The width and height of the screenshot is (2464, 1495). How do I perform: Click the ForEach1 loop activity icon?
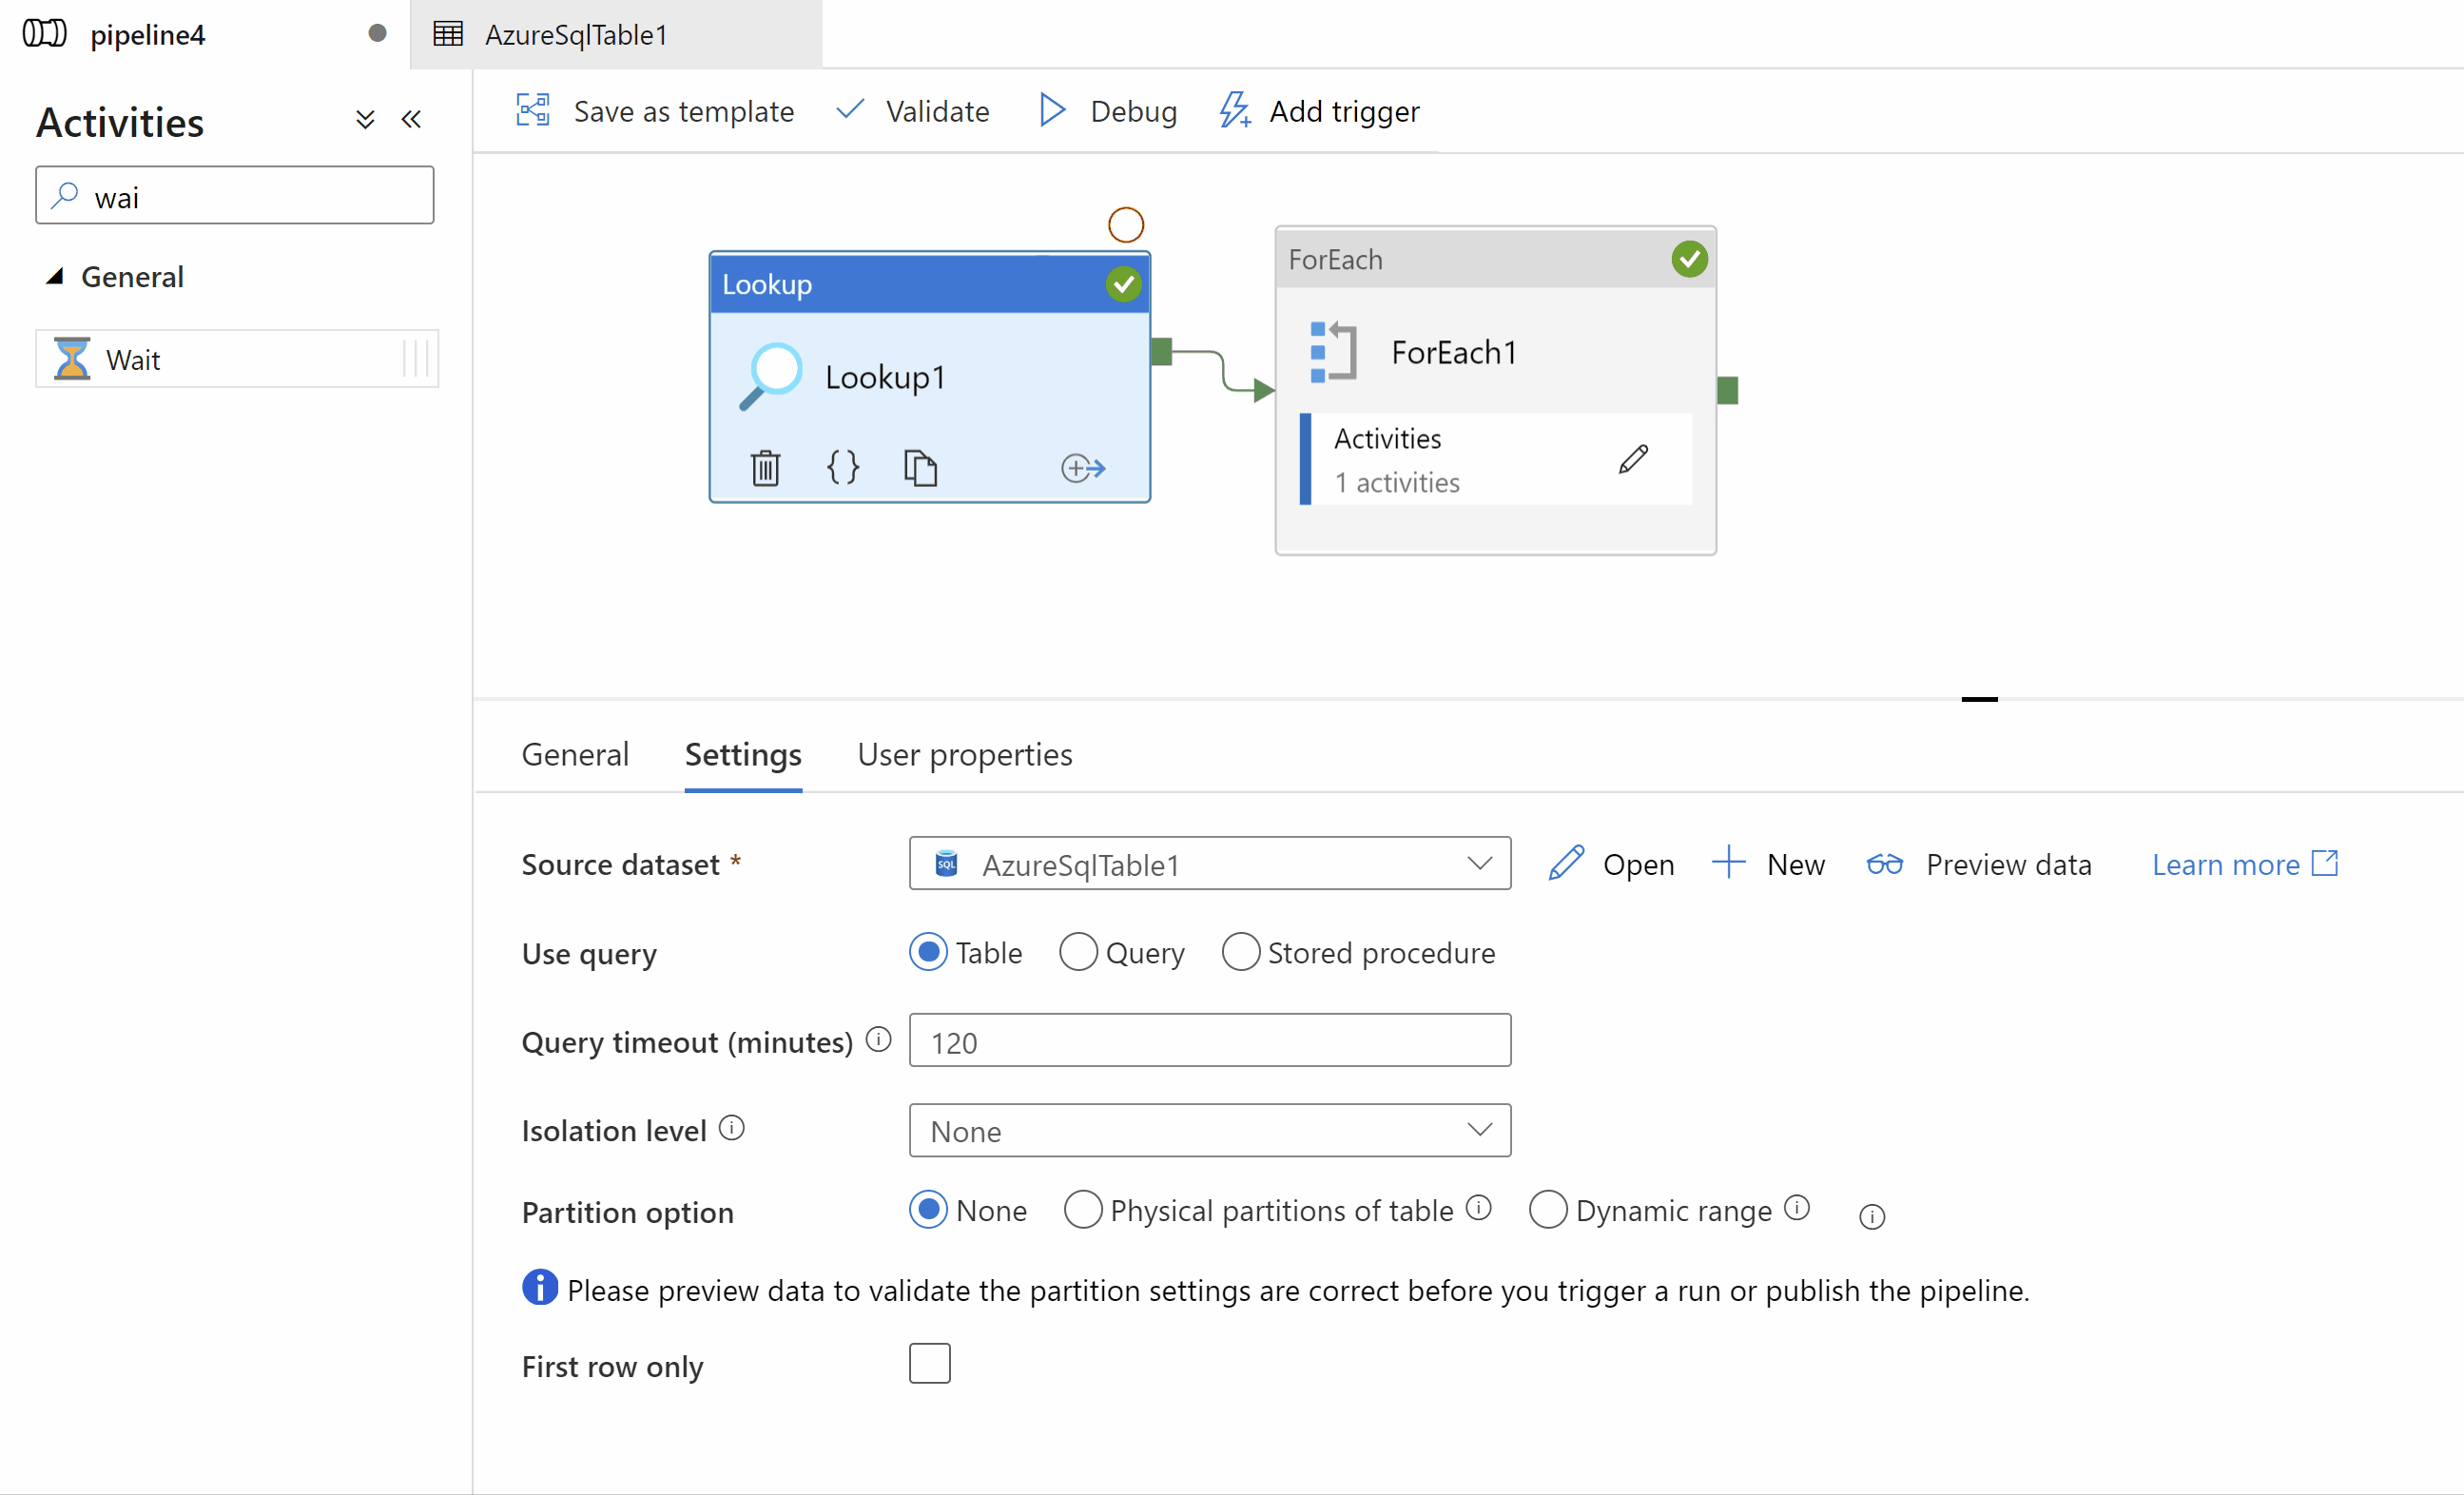(1333, 352)
